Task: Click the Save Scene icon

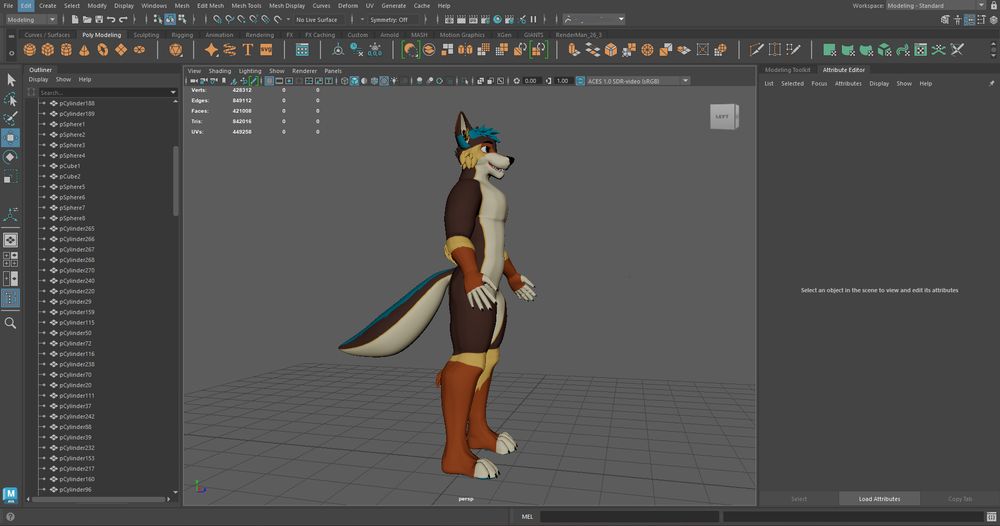Action: [x=98, y=20]
